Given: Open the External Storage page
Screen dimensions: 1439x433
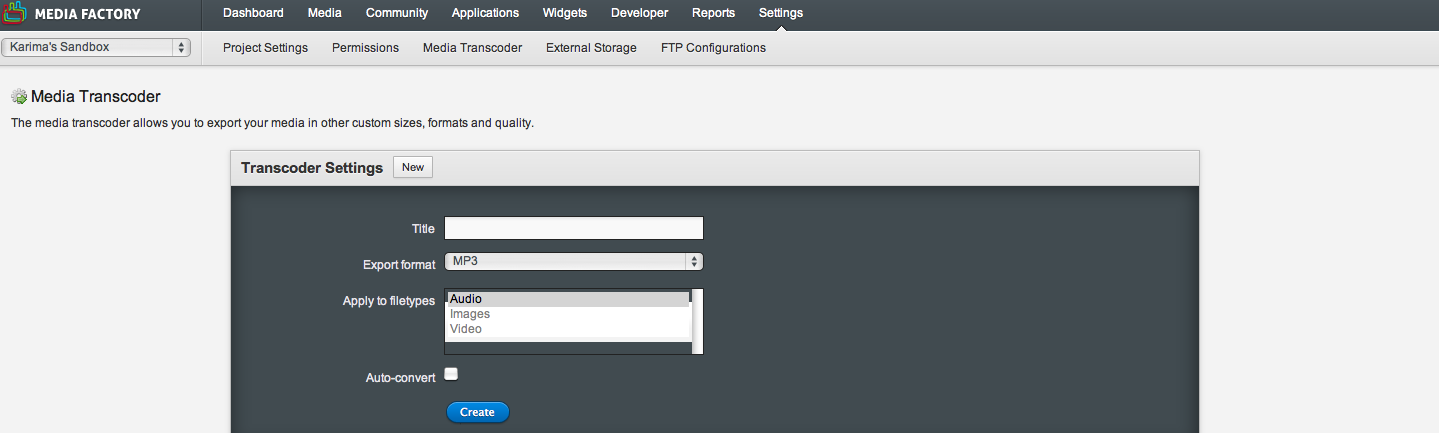Looking at the screenshot, I should (x=591, y=48).
